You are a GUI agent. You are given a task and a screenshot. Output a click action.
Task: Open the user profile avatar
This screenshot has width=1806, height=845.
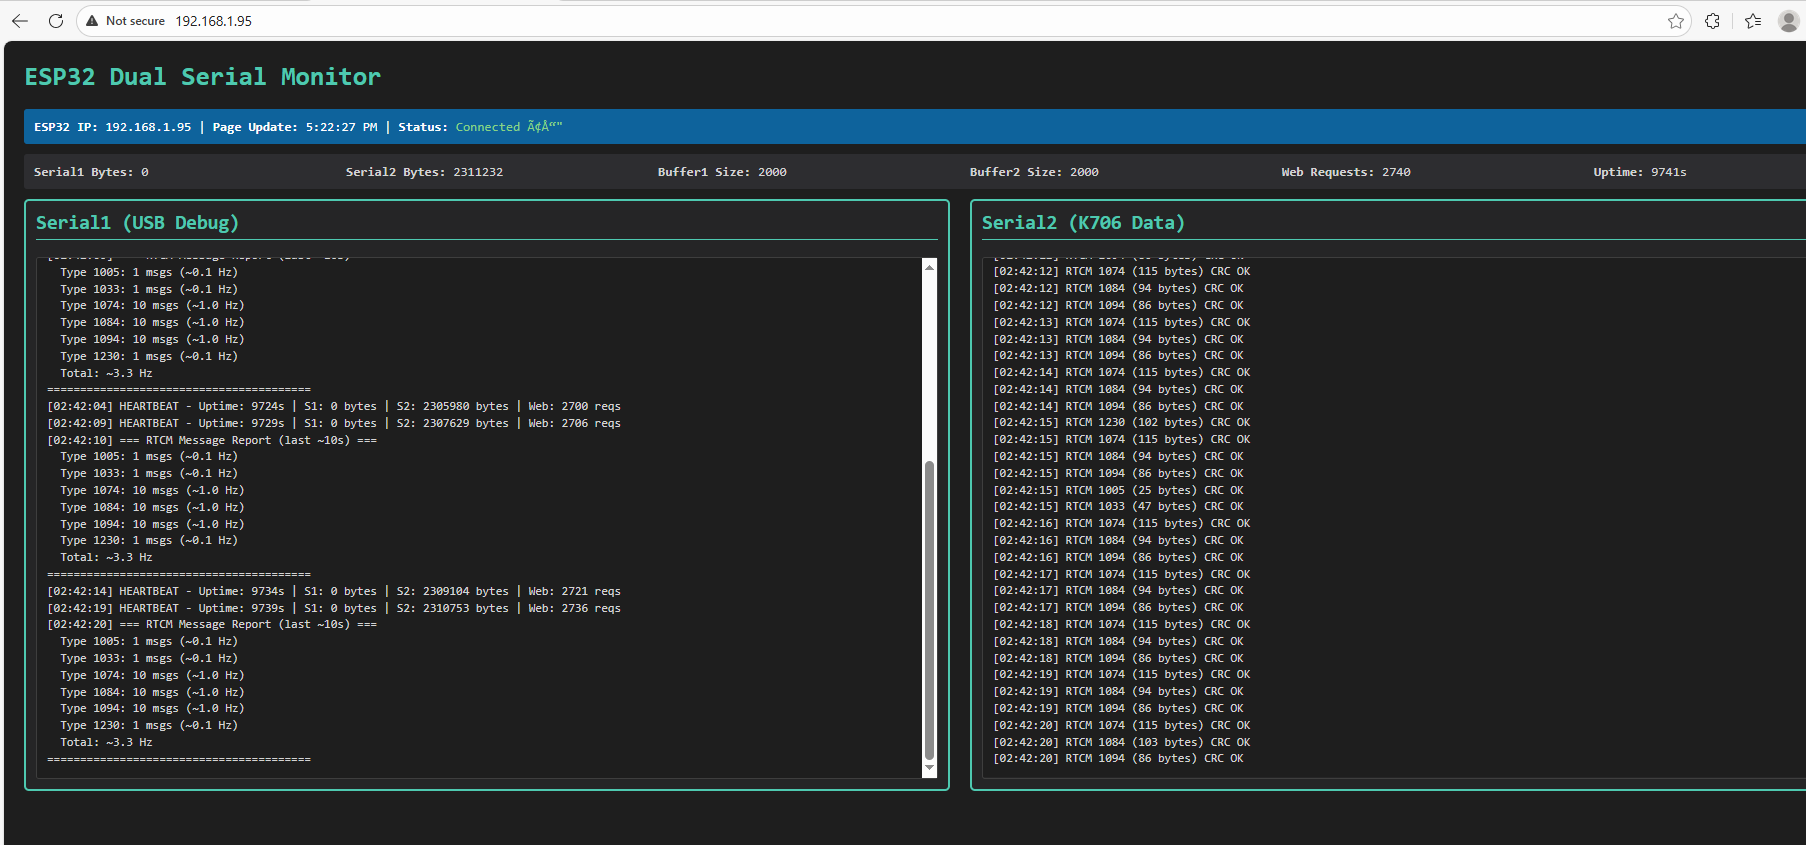click(1788, 21)
